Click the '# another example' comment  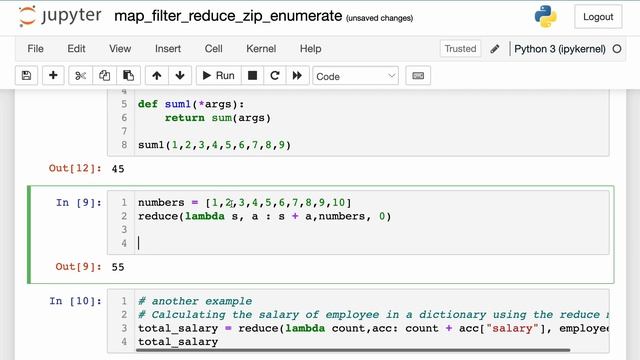195,301
